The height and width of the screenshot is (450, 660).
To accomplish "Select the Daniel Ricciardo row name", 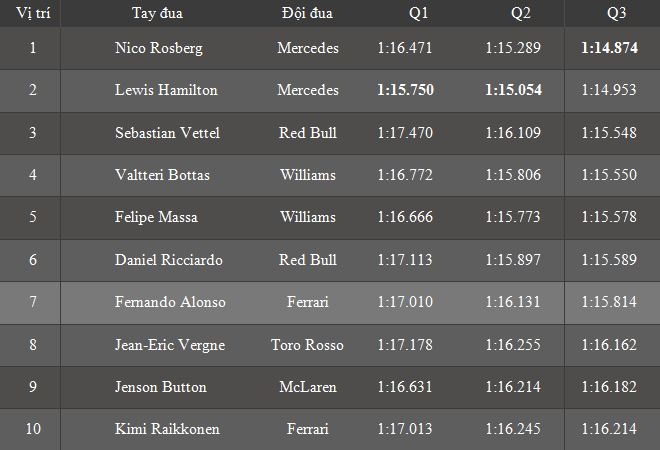I will [168, 260].
